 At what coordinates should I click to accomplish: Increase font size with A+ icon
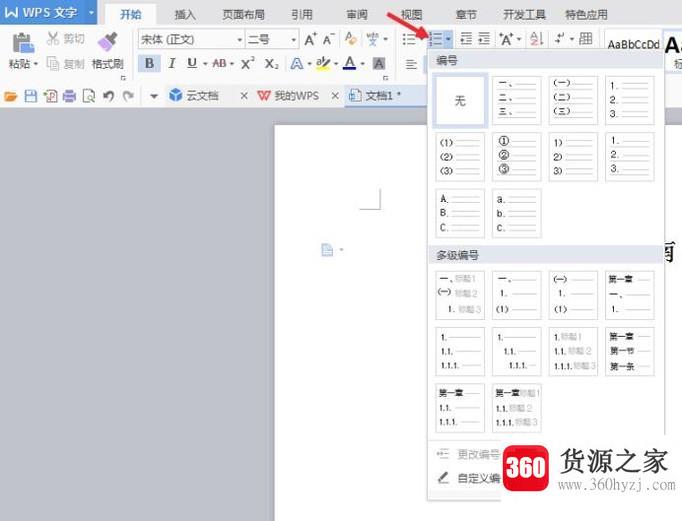click(x=310, y=40)
